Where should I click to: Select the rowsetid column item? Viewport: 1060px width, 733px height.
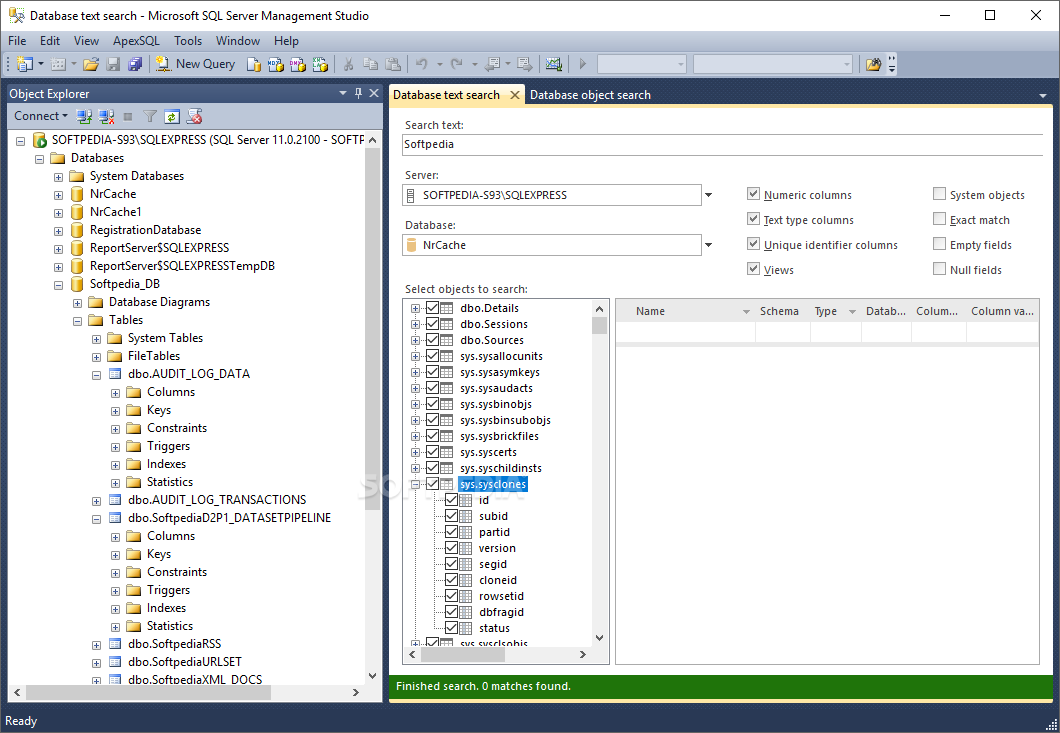point(501,596)
